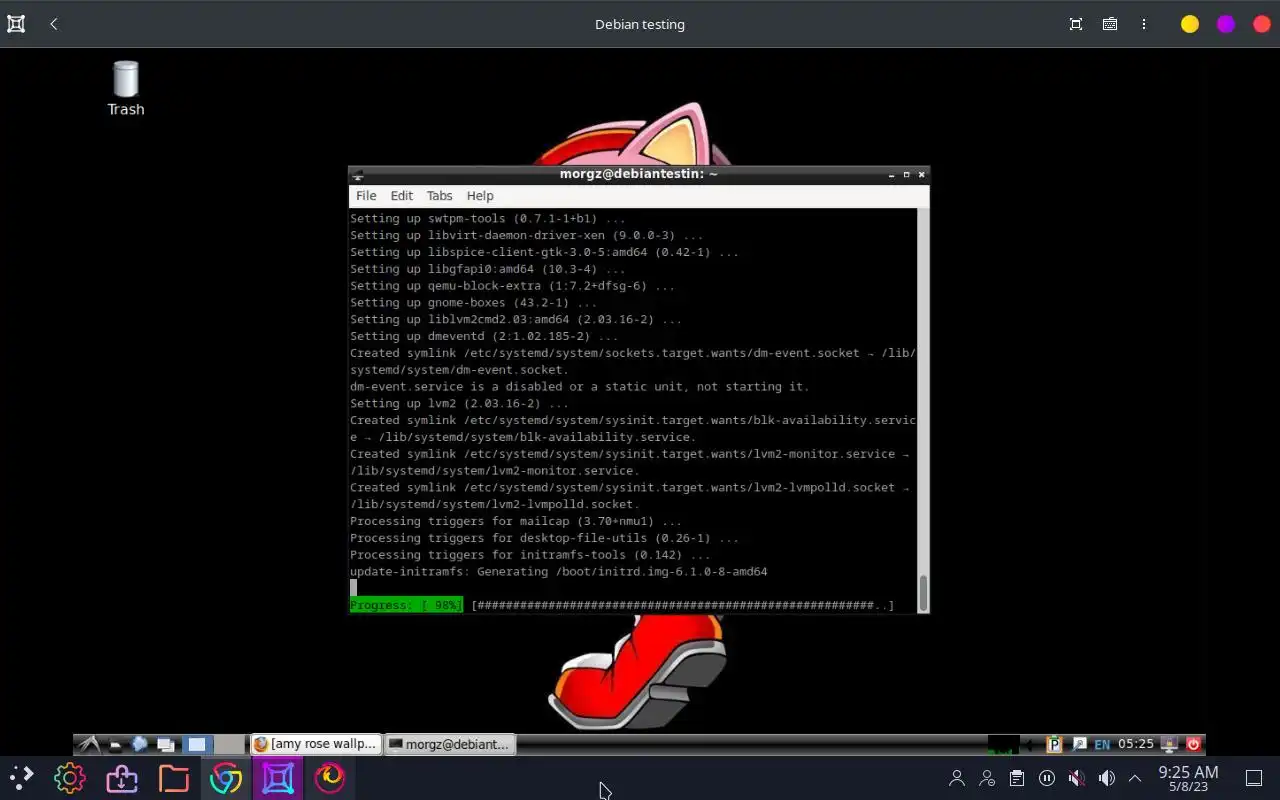Click the Boxes app icon in header

pyautogui.click(x=16, y=24)
